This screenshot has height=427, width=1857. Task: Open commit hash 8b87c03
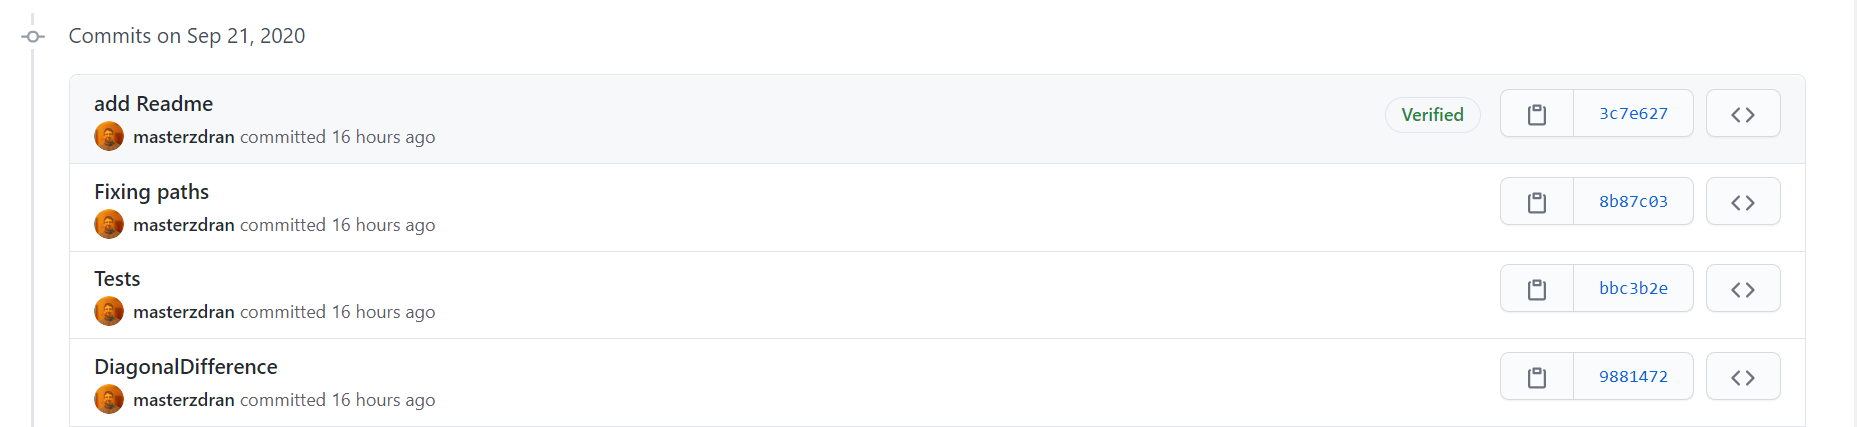1633,202
